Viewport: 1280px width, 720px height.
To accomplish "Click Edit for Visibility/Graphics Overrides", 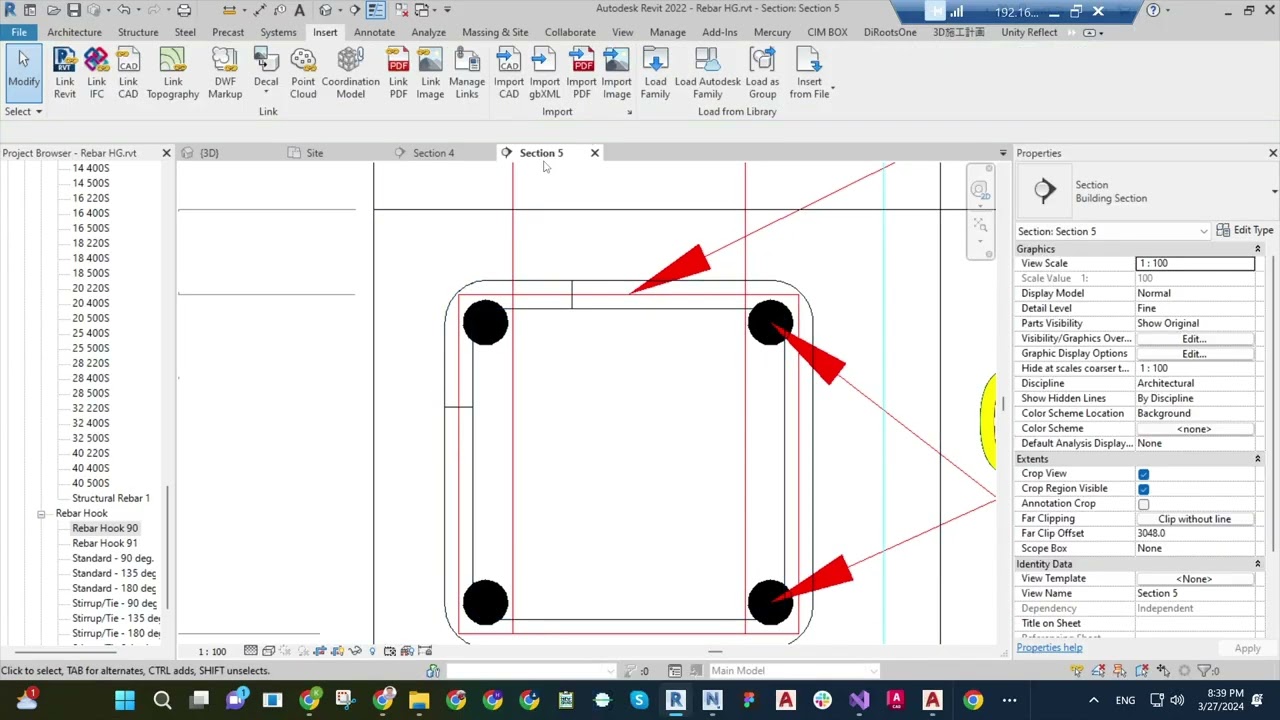I will pos(1194,339).
